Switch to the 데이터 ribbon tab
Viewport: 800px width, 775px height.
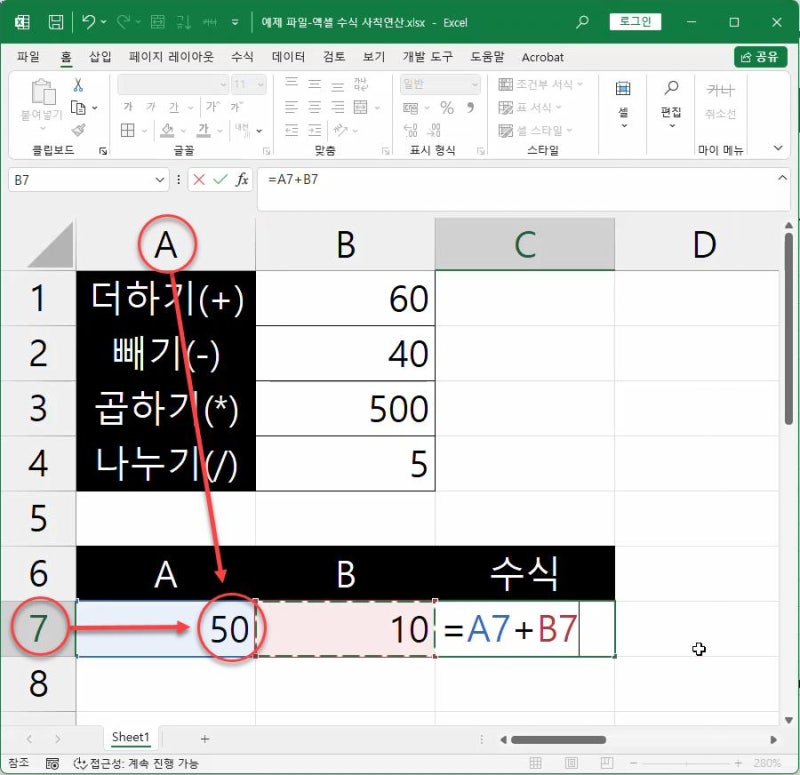(x=288, y=57)
